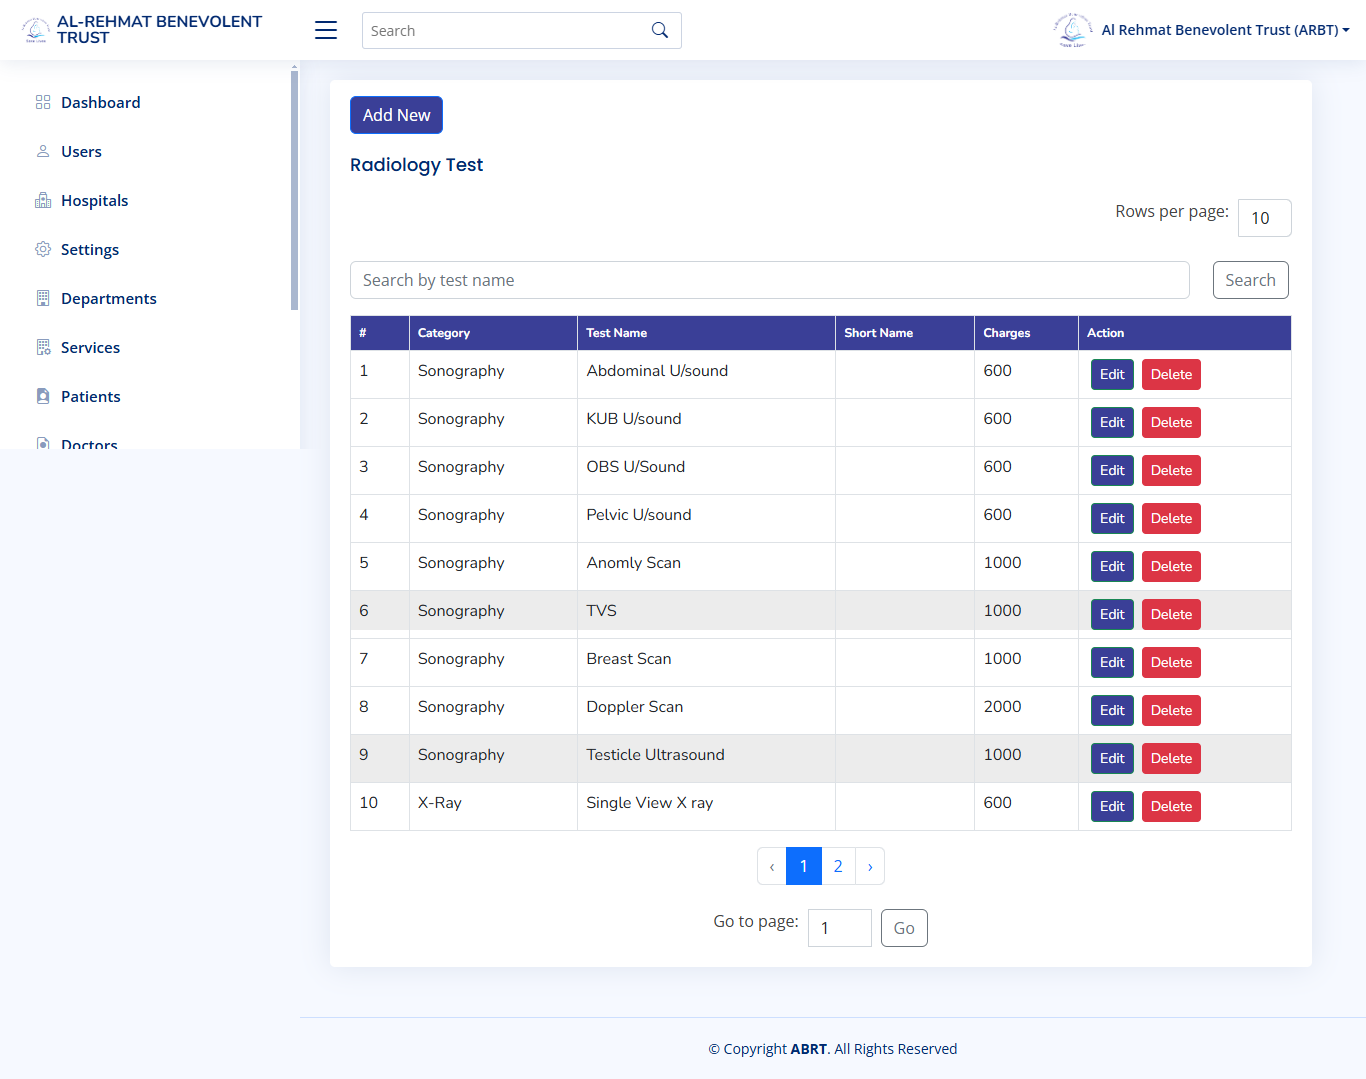
Task: Open the Dashboard menu entry
Action: point(100,102)
